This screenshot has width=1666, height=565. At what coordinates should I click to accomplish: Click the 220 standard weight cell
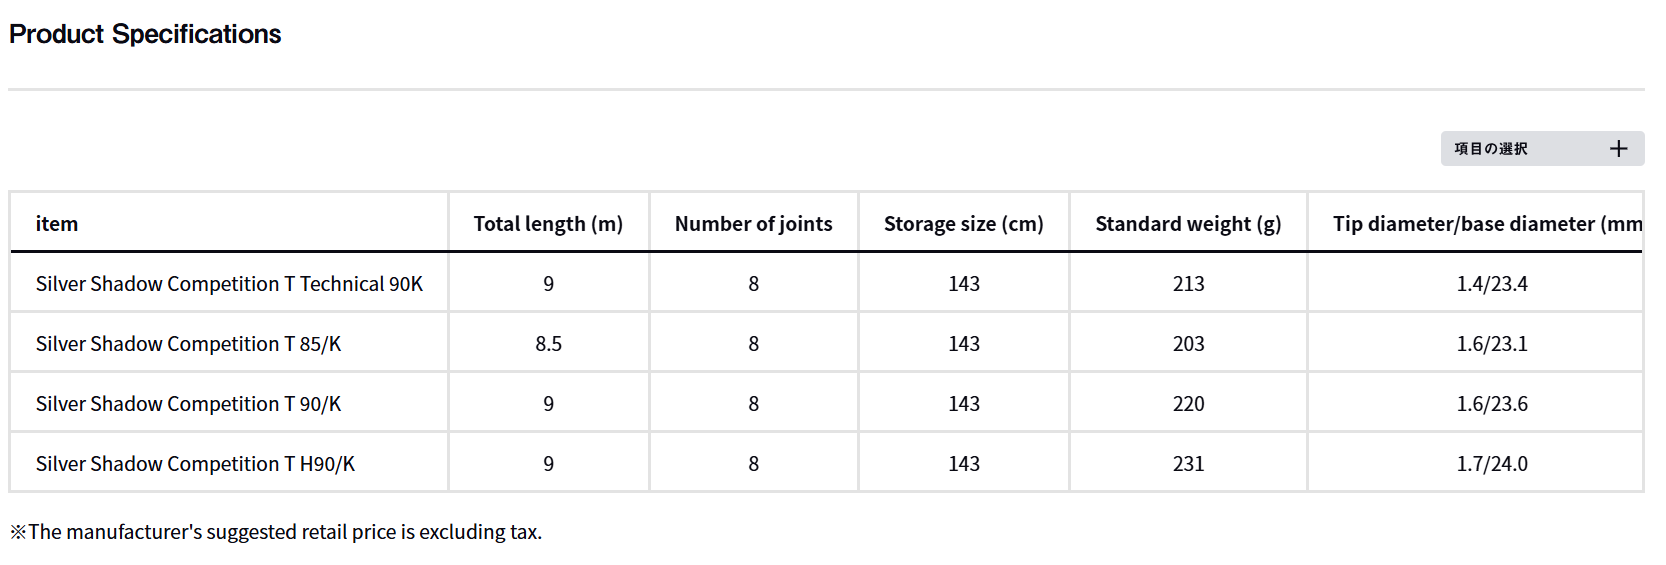[1188, 404]
